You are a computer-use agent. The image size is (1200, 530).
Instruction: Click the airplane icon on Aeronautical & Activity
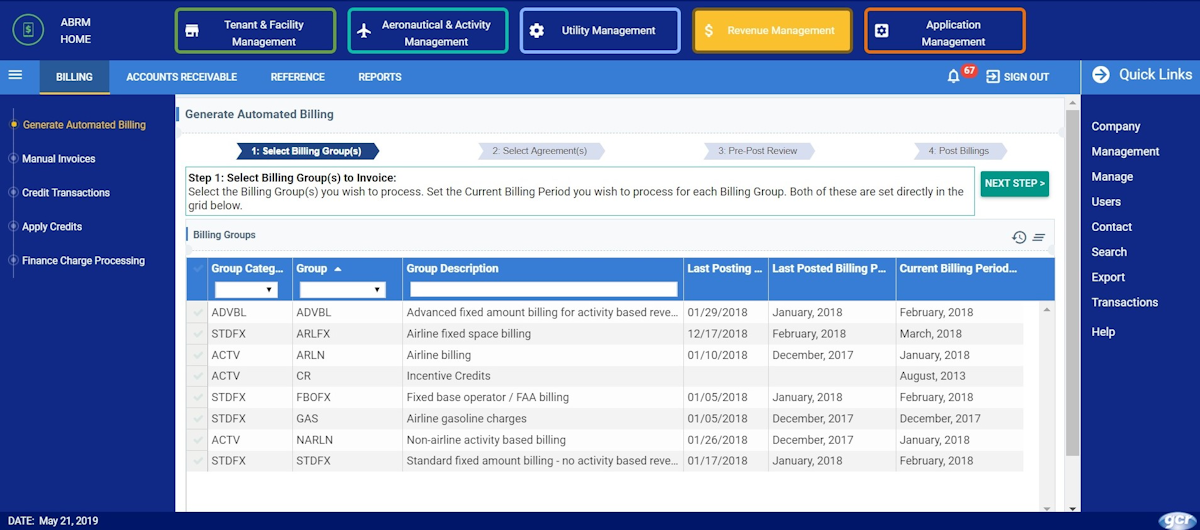[364, 31]
